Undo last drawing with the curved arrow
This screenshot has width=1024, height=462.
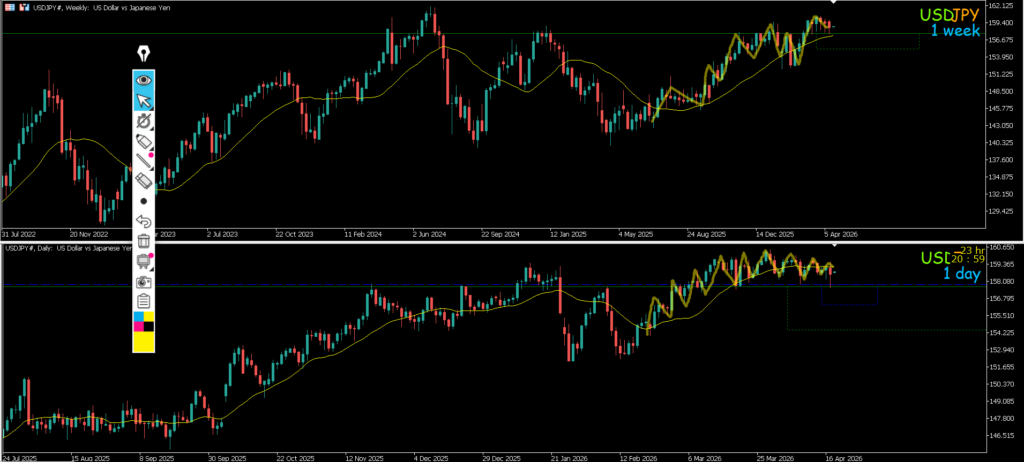[144, 221]
